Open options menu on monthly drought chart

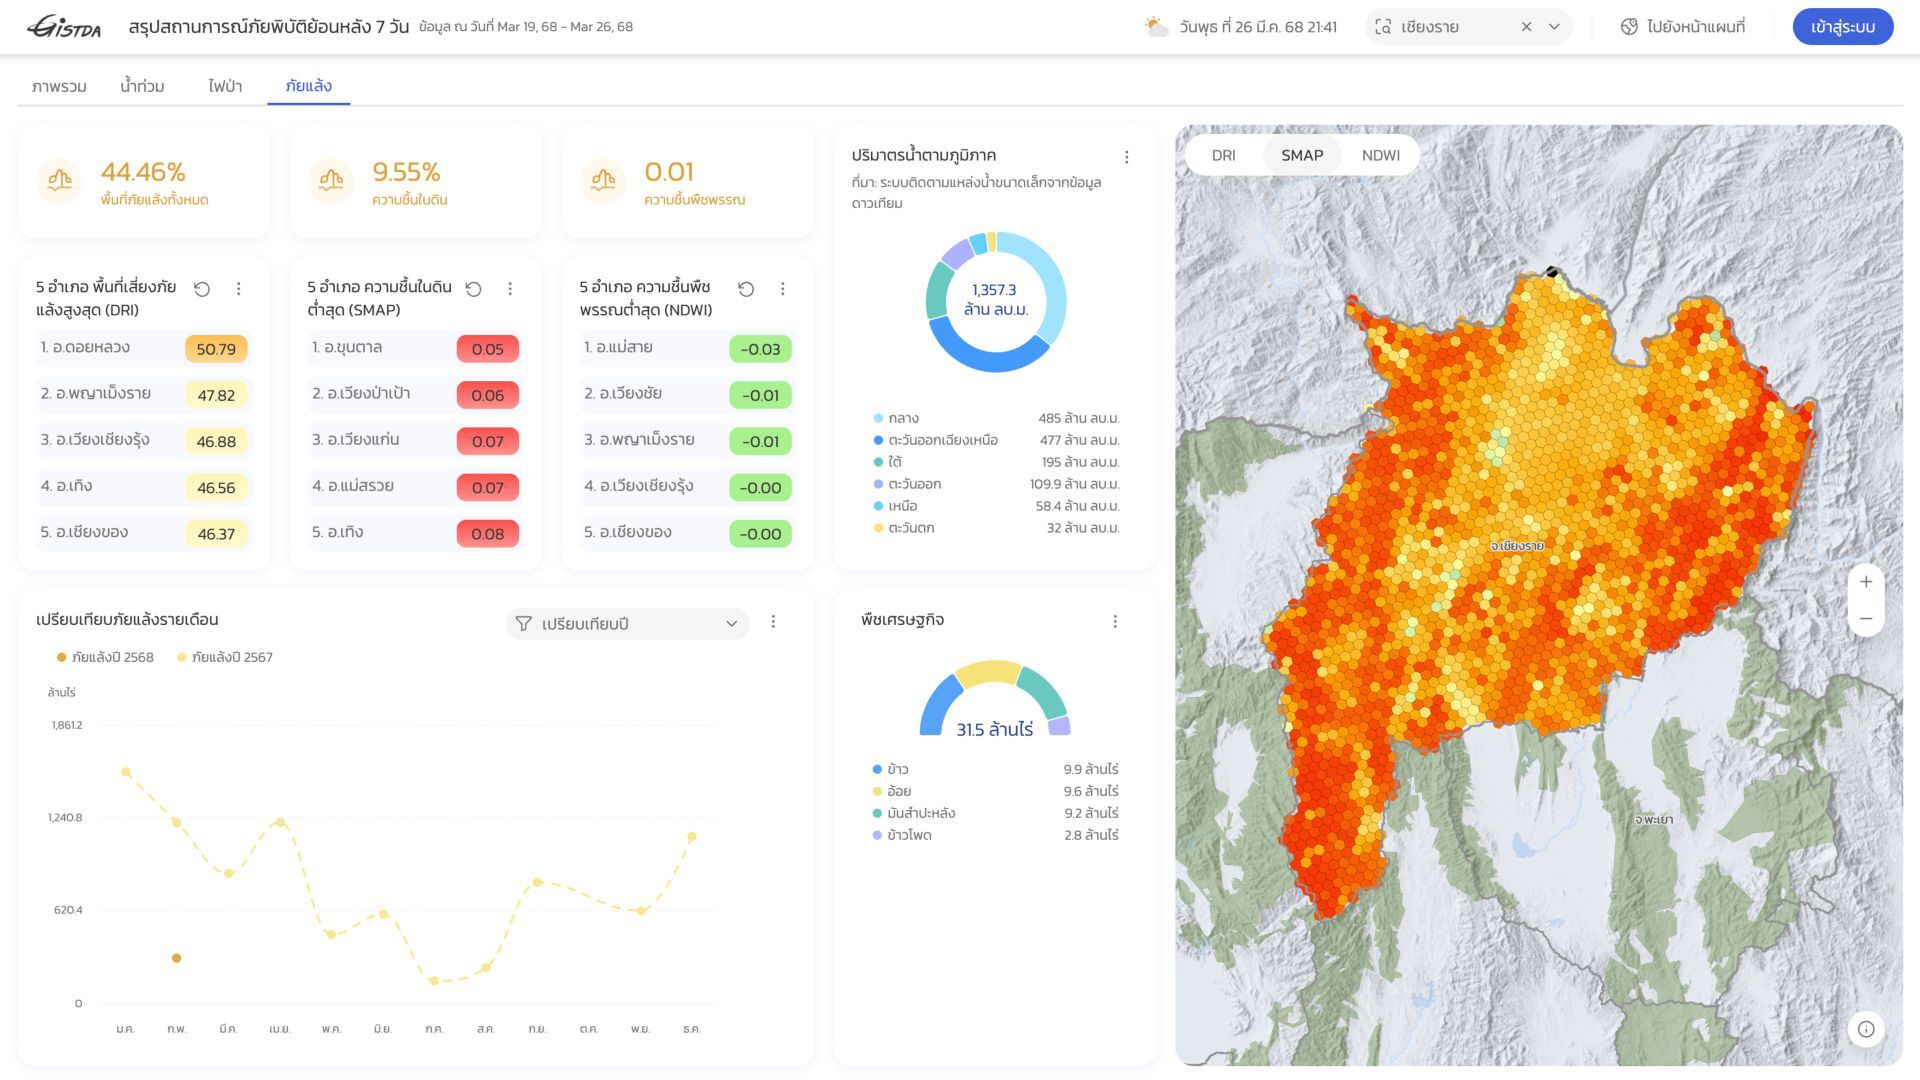tap(773, 622)
